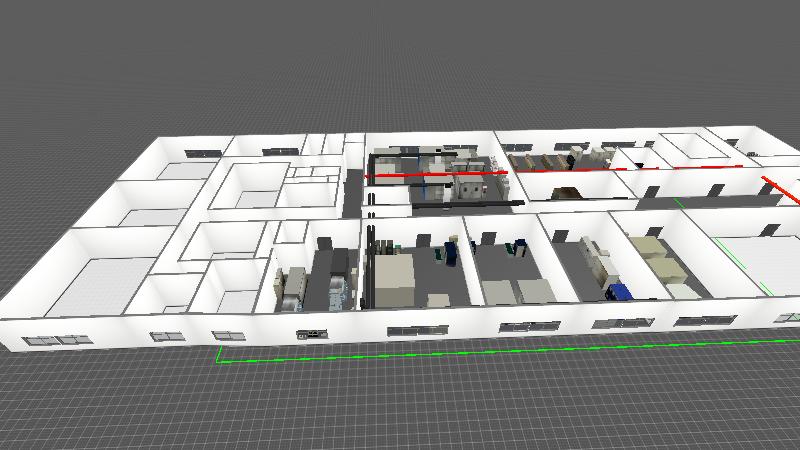Select the leftmost window on the back wall
Image resolution: width=800 pixels, height=450 pixels.
(202, 153)
